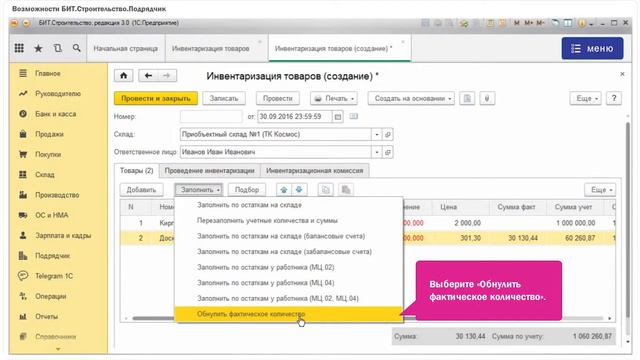Open Favorites star icon
640x360 pixels.
[x=38, y=48]
